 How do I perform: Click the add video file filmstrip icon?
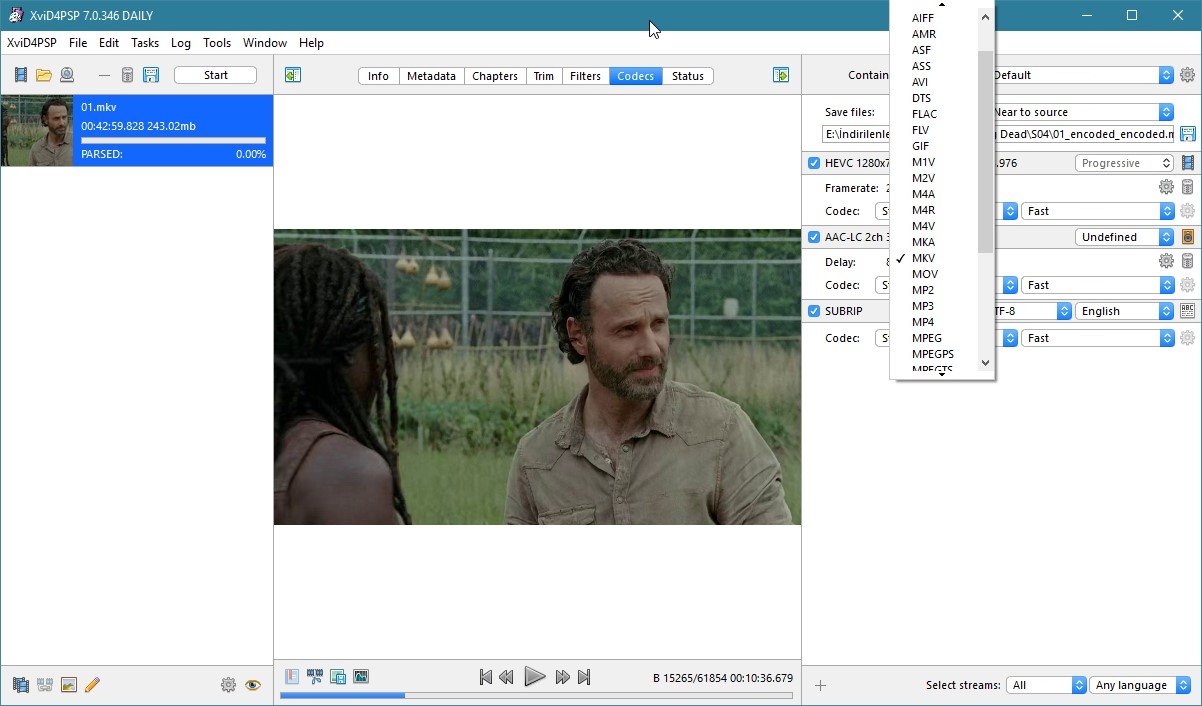21,75
